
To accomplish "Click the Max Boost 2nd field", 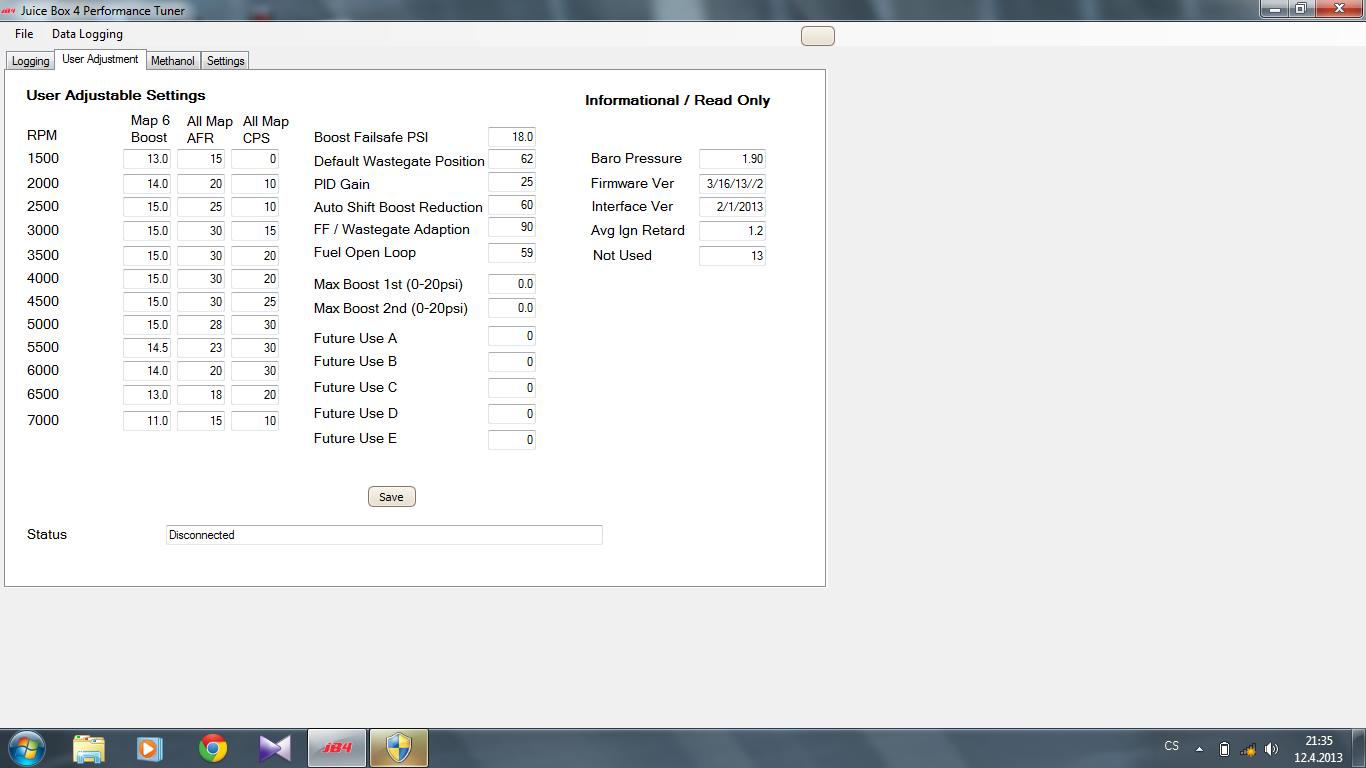I will point(512,308).
